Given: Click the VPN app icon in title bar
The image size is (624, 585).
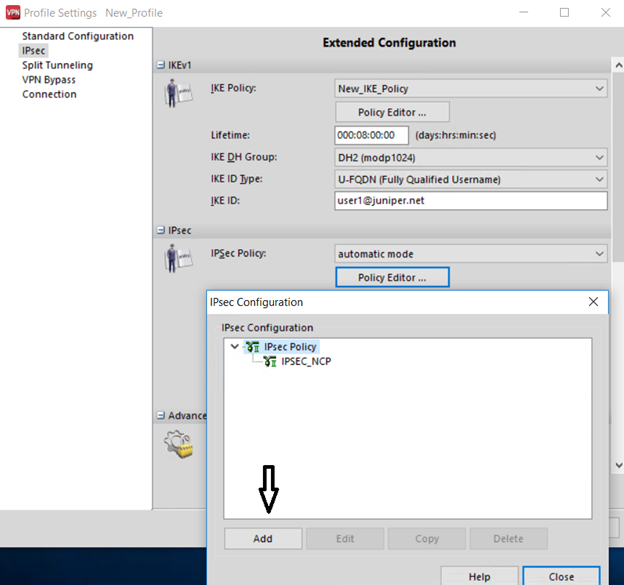Looking at the screenshot, I should (x=13, y=13).
